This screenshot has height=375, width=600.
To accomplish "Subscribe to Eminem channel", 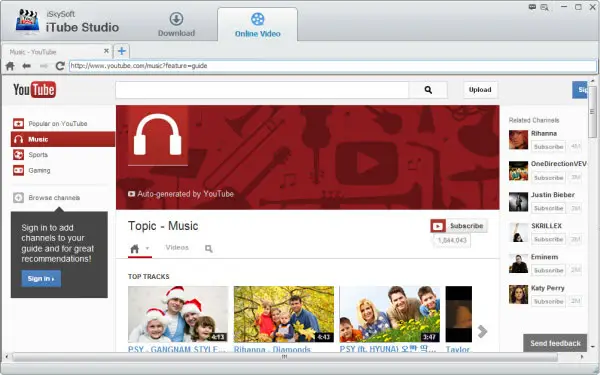I will [548, 270].
